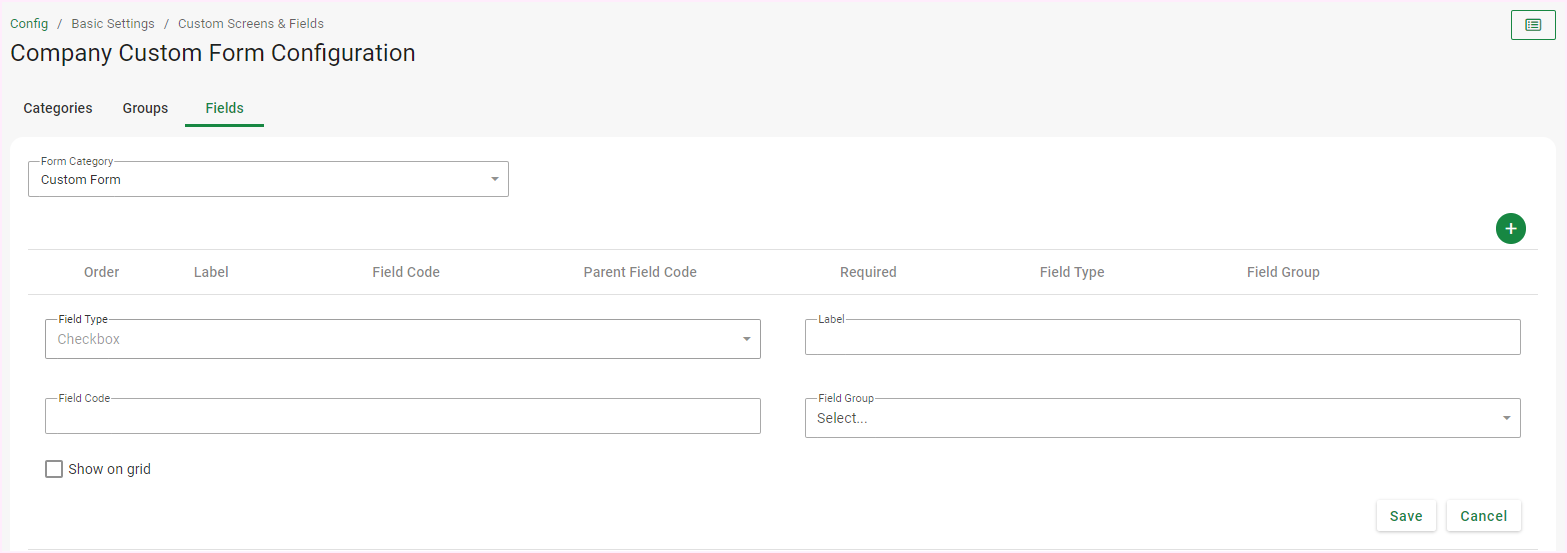Focus the Label text input
Image resolution: width=1567 pixels, height=553 pixels.
coord(1162,338)
